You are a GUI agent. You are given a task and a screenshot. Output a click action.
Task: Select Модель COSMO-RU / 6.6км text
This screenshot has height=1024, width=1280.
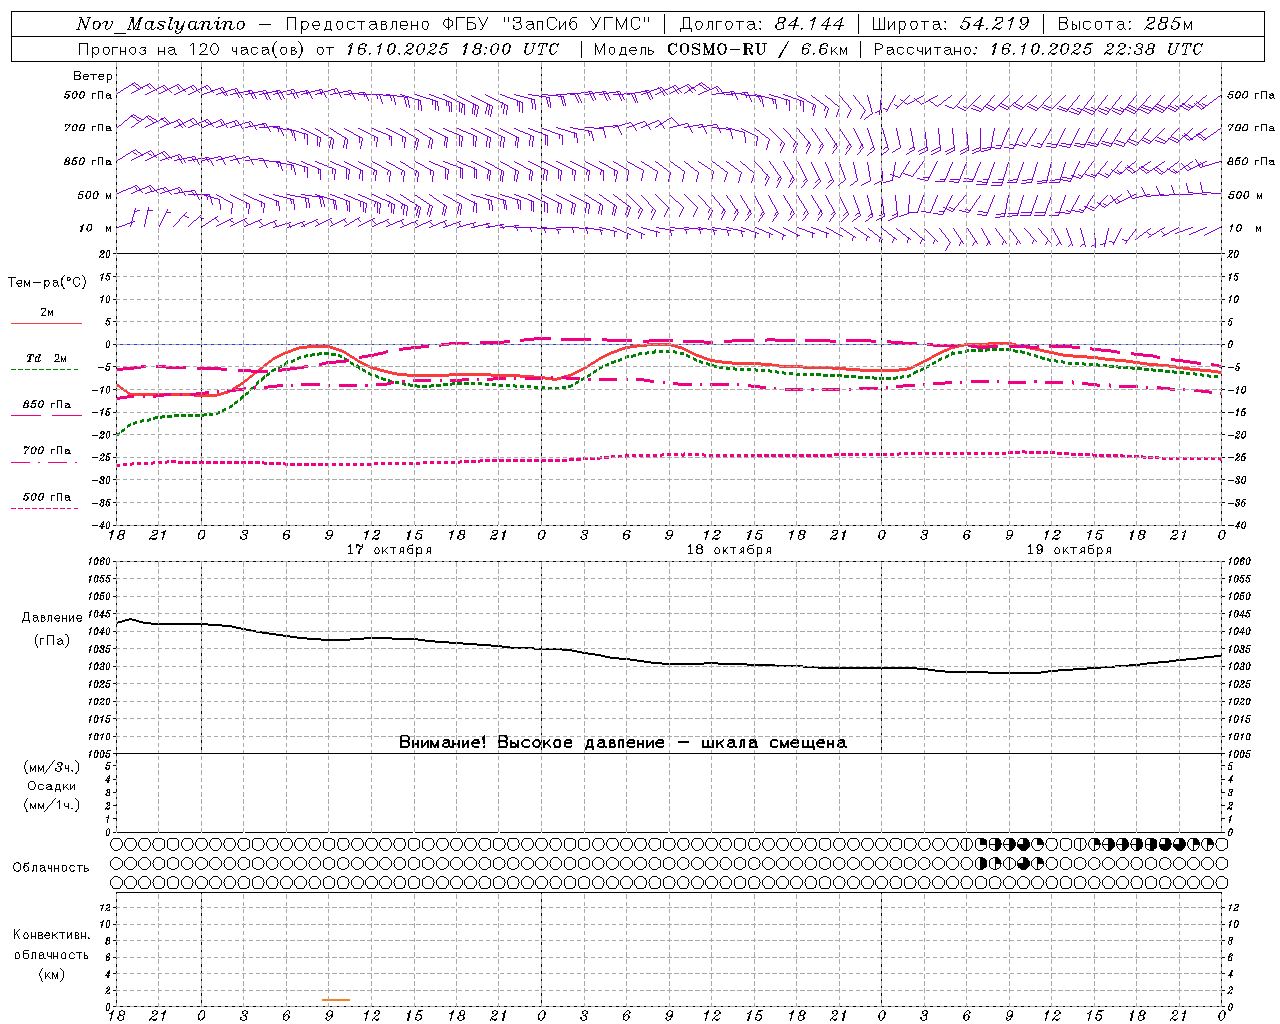pos(721,49)
